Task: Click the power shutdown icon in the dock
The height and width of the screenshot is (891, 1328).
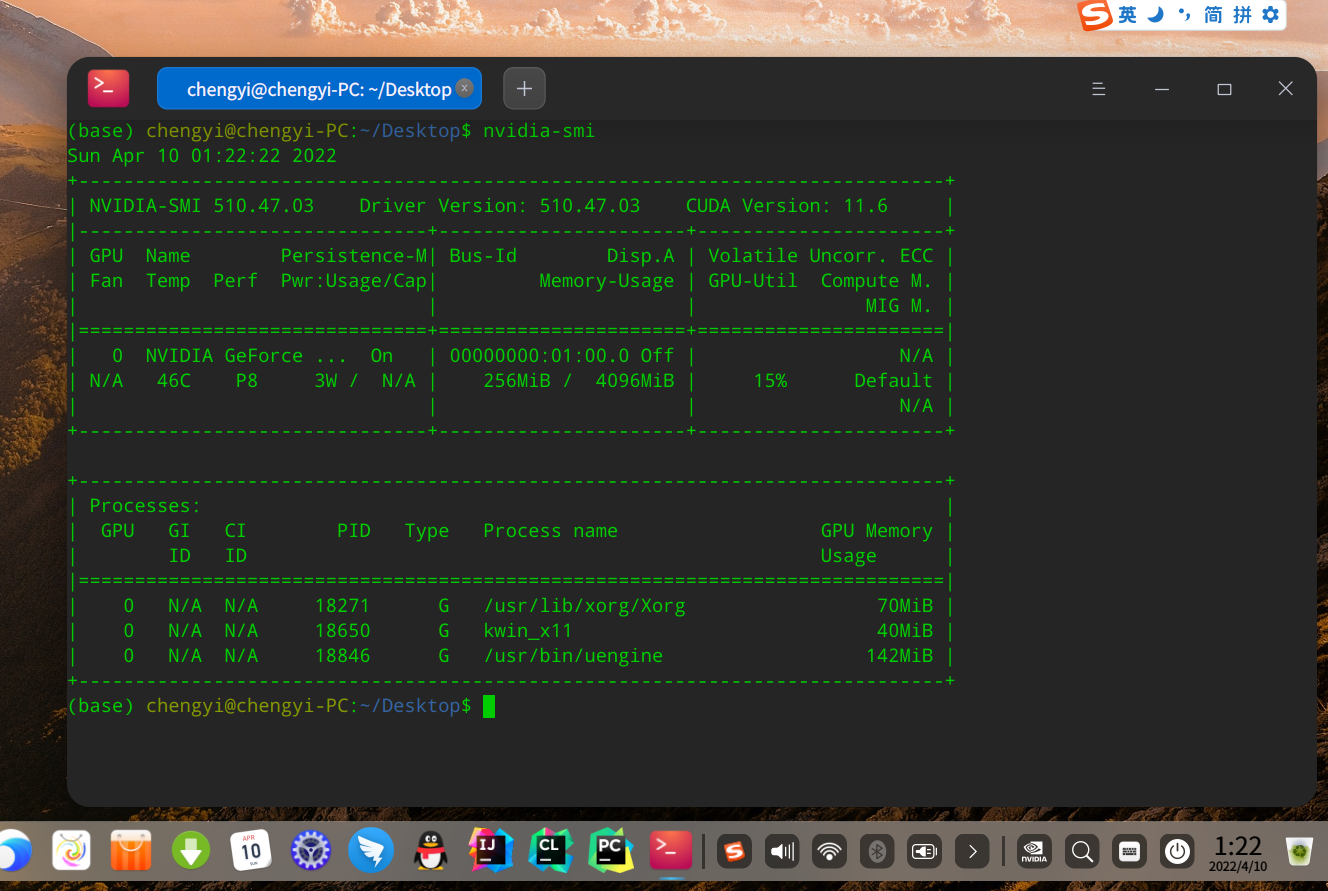Action: [x=1178, y=852]
